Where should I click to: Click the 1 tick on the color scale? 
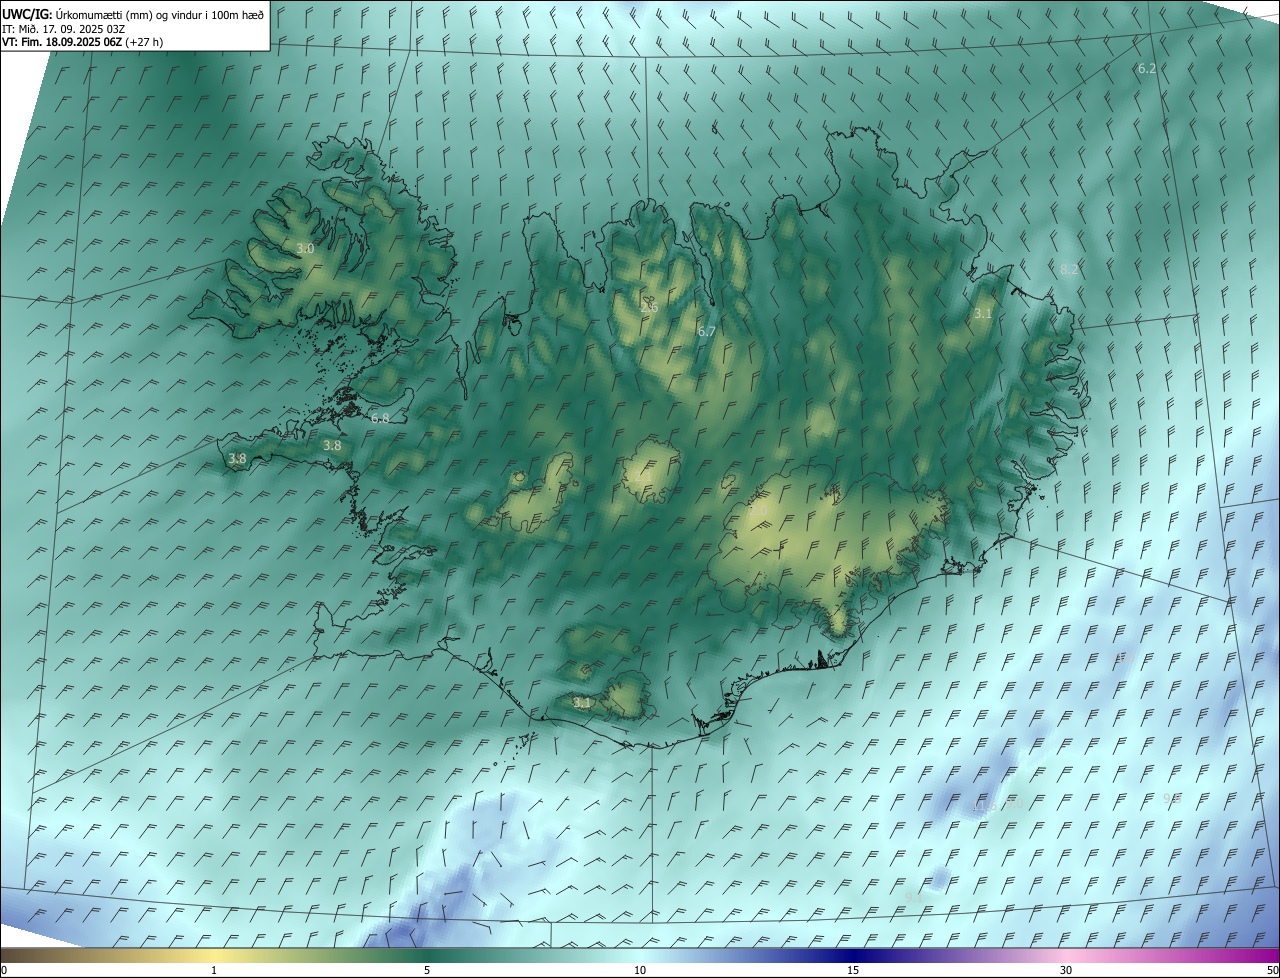pos(214,970)
